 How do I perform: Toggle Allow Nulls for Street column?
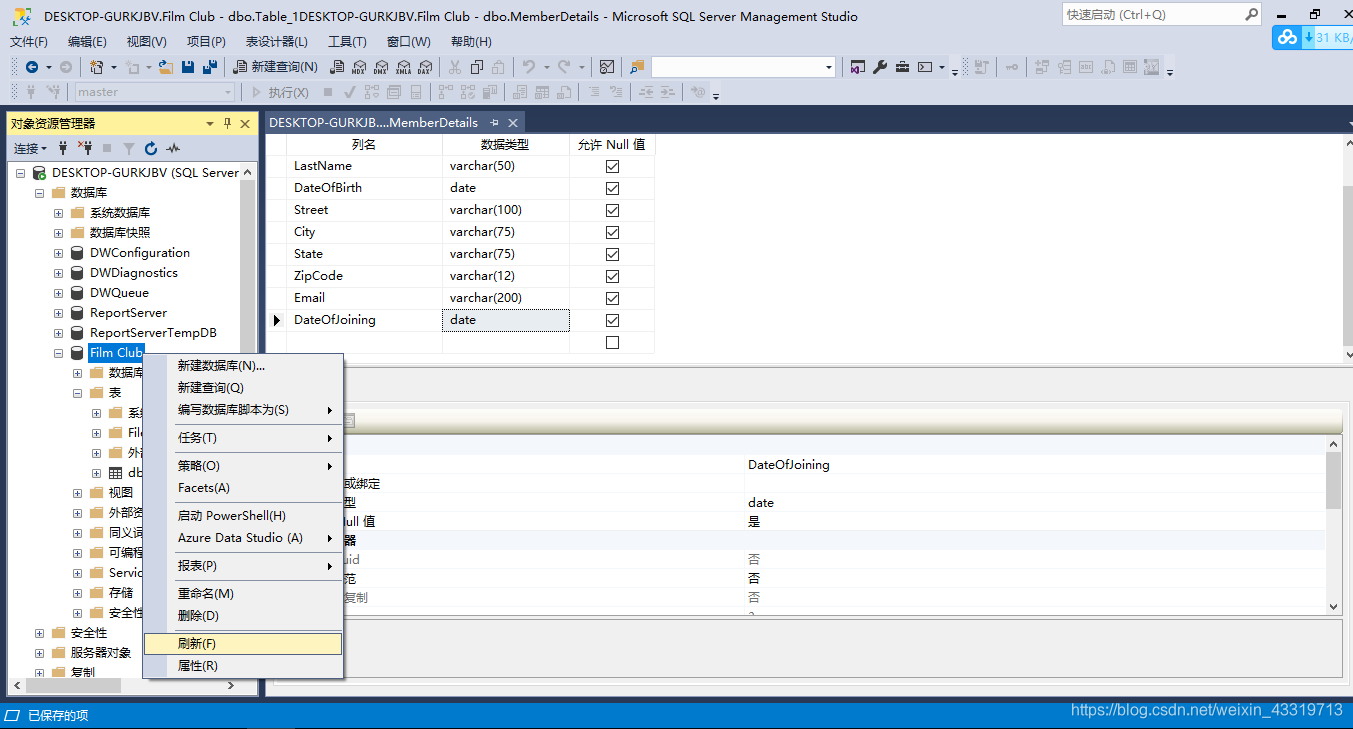coord(612,210)
